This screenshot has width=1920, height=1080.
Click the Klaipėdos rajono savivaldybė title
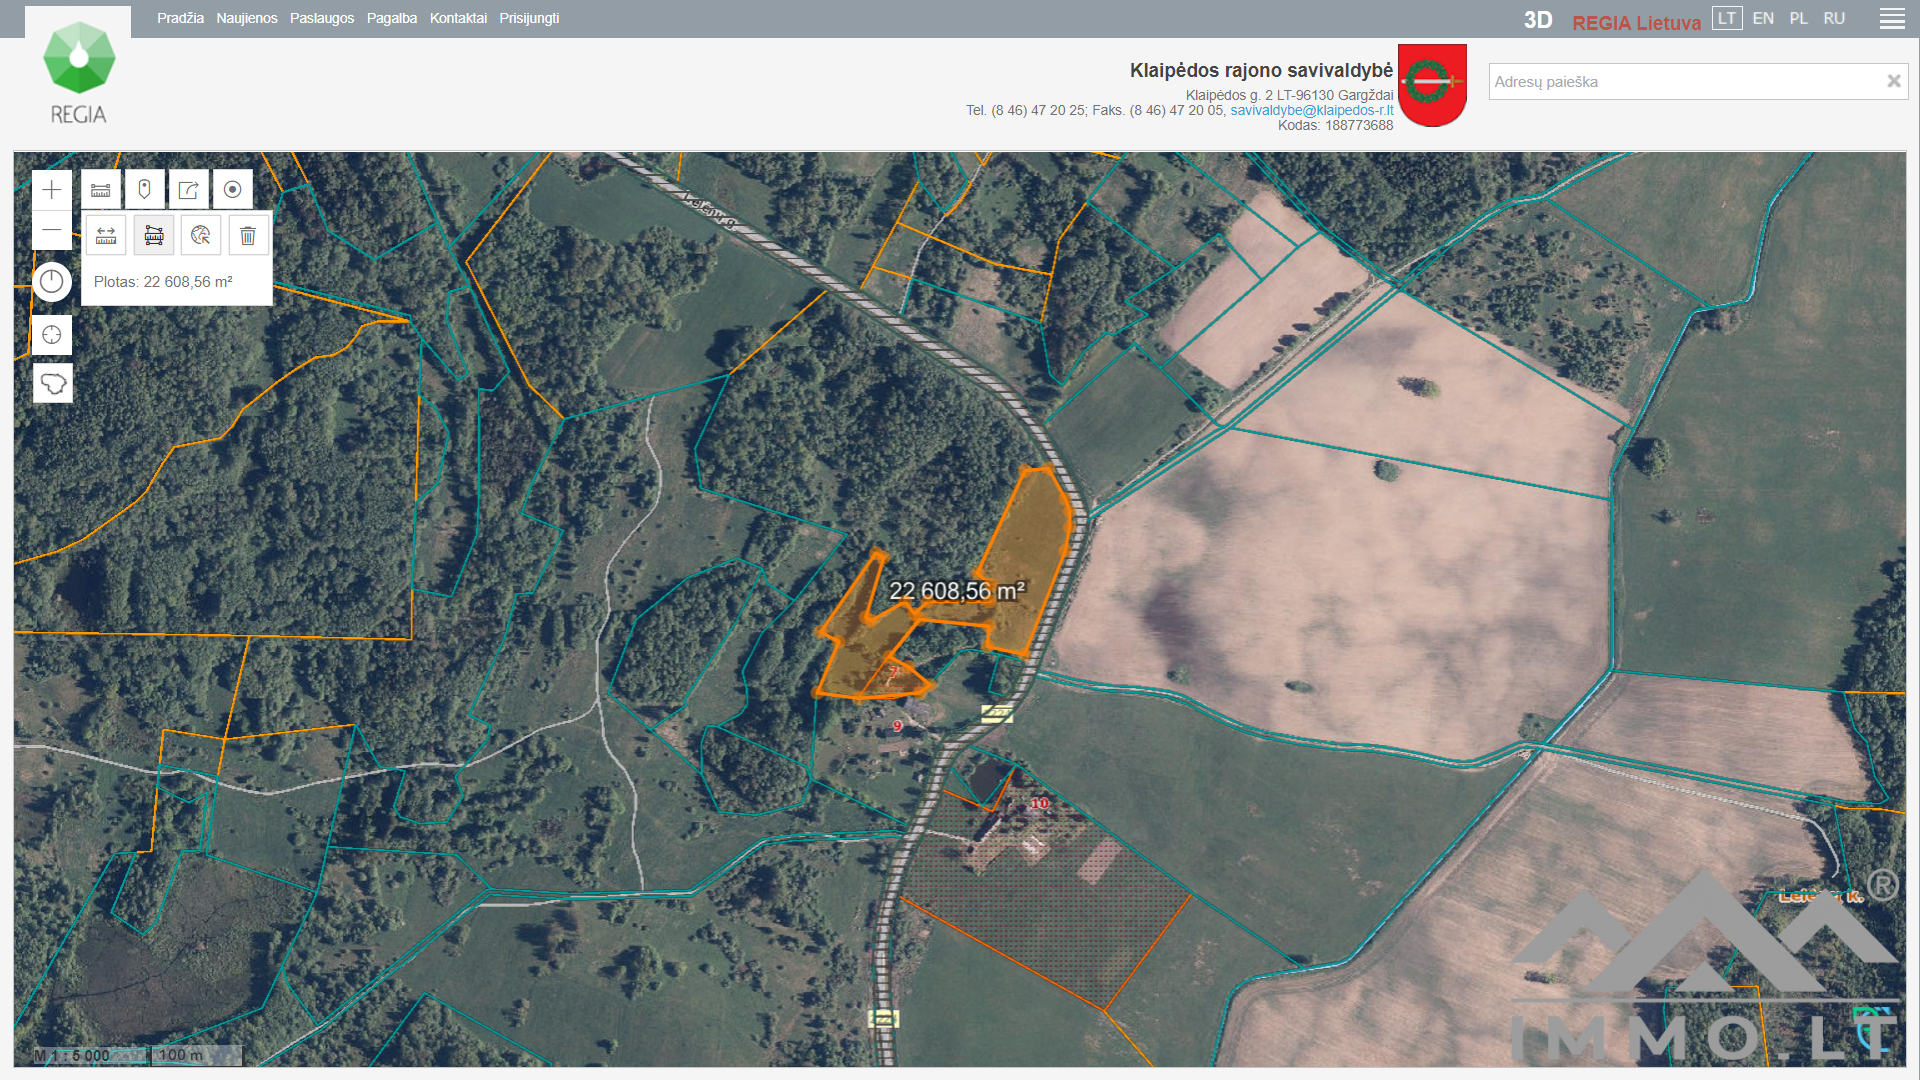[x=1261, y=70]
